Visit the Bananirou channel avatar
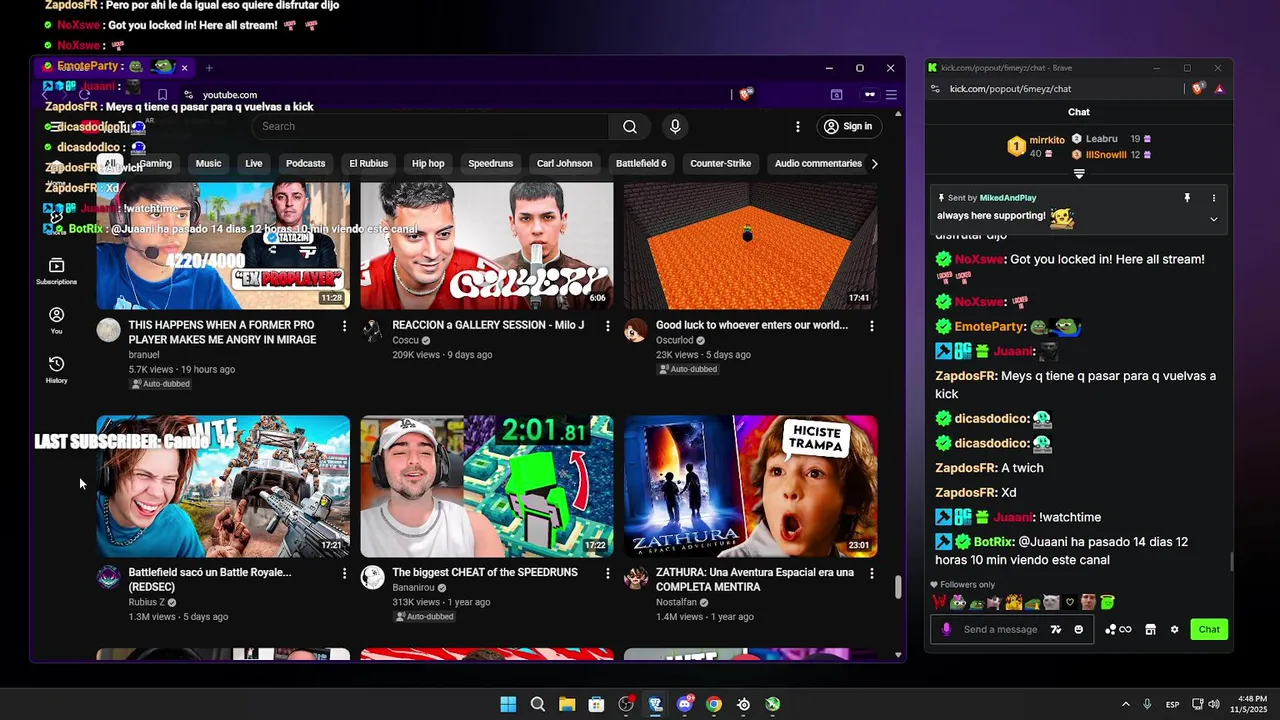Screen dimensions: 1280x720 click(372, 577)
